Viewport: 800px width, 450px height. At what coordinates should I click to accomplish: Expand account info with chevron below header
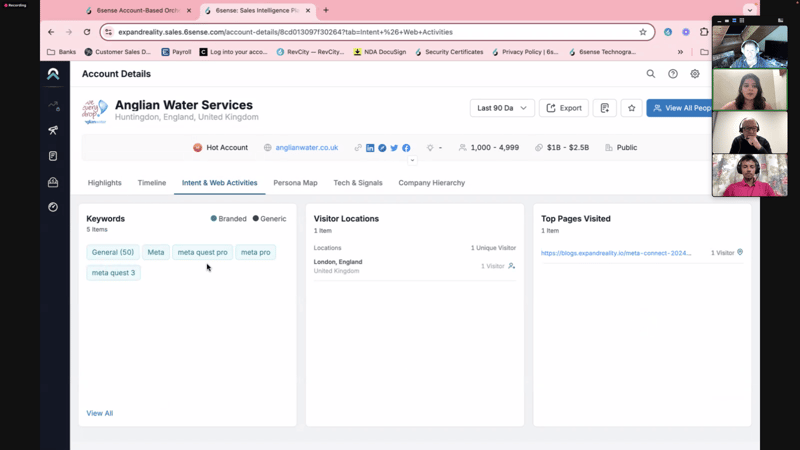tap(412, 160)
